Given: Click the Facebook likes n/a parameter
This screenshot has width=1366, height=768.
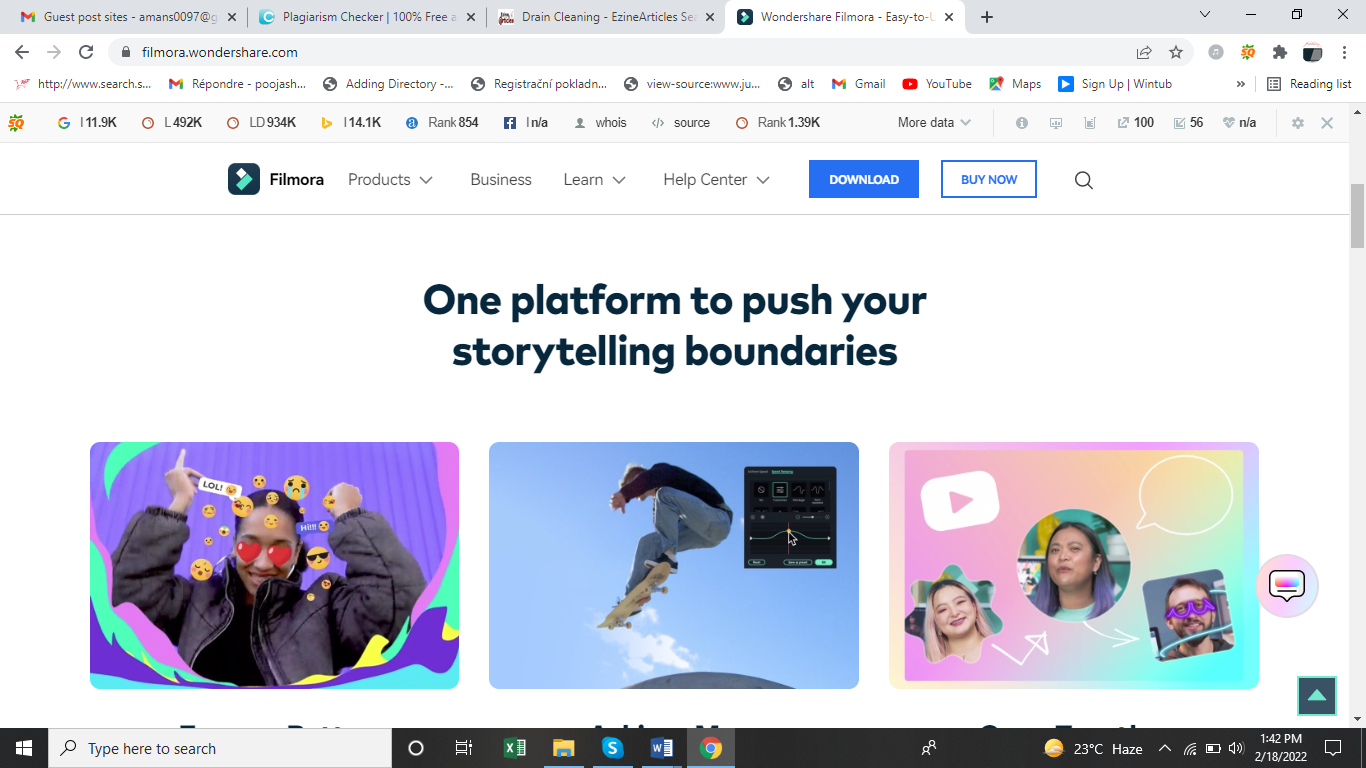Looking at the screenshot, I should (526, 123).
